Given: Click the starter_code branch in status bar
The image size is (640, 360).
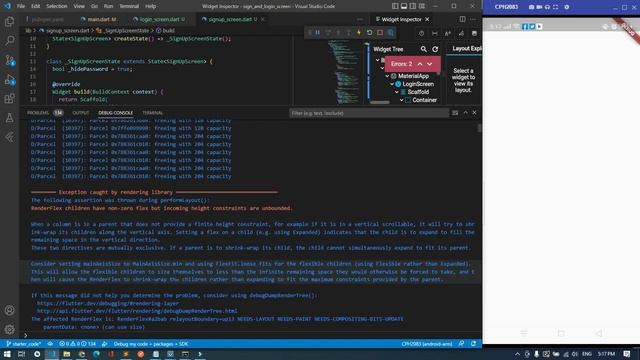Looking at the screenshot, I should point(24,344).
